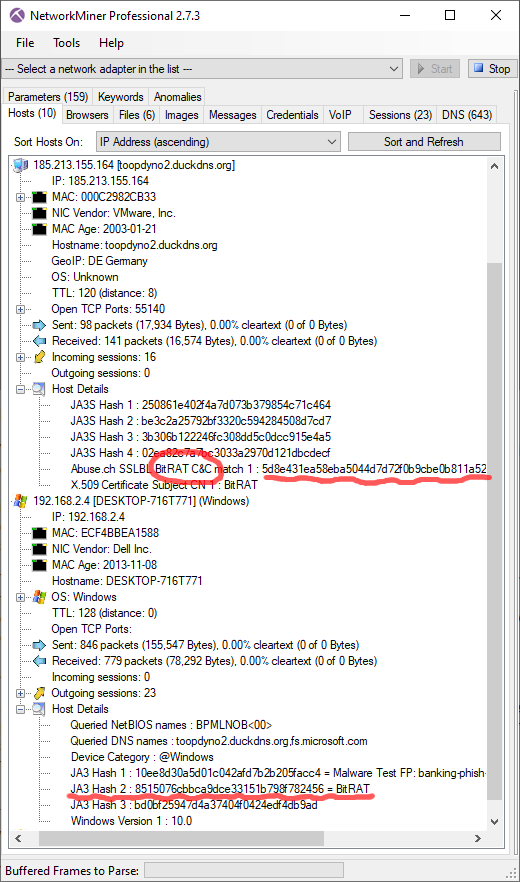Click the Windows flag icon beside OS: Windows
The width and height of the screenshot is (520, 882).
pos(39,597)
